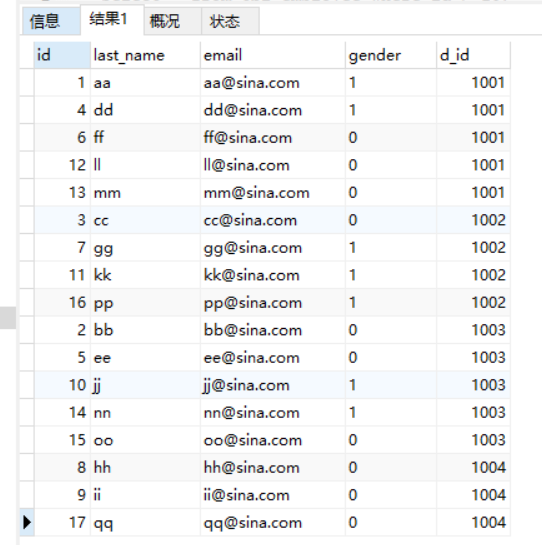This screenshot has width=542, height=545.
Task: Click last_name cell jj
Action: click(145, 385)
